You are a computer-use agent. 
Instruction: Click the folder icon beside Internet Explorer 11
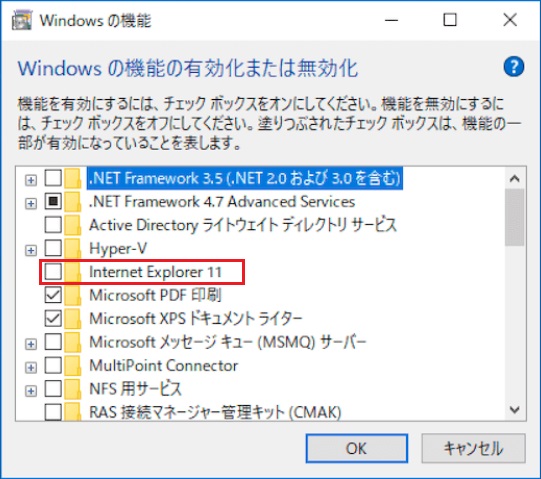(x=72, y=272)
